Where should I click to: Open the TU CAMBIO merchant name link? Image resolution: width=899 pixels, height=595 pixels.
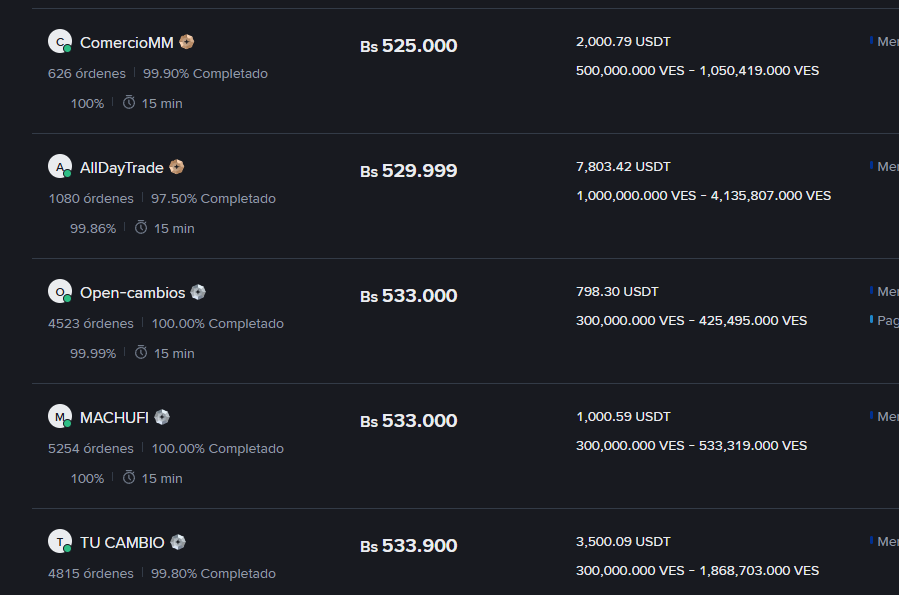click(x=122, y=543)
